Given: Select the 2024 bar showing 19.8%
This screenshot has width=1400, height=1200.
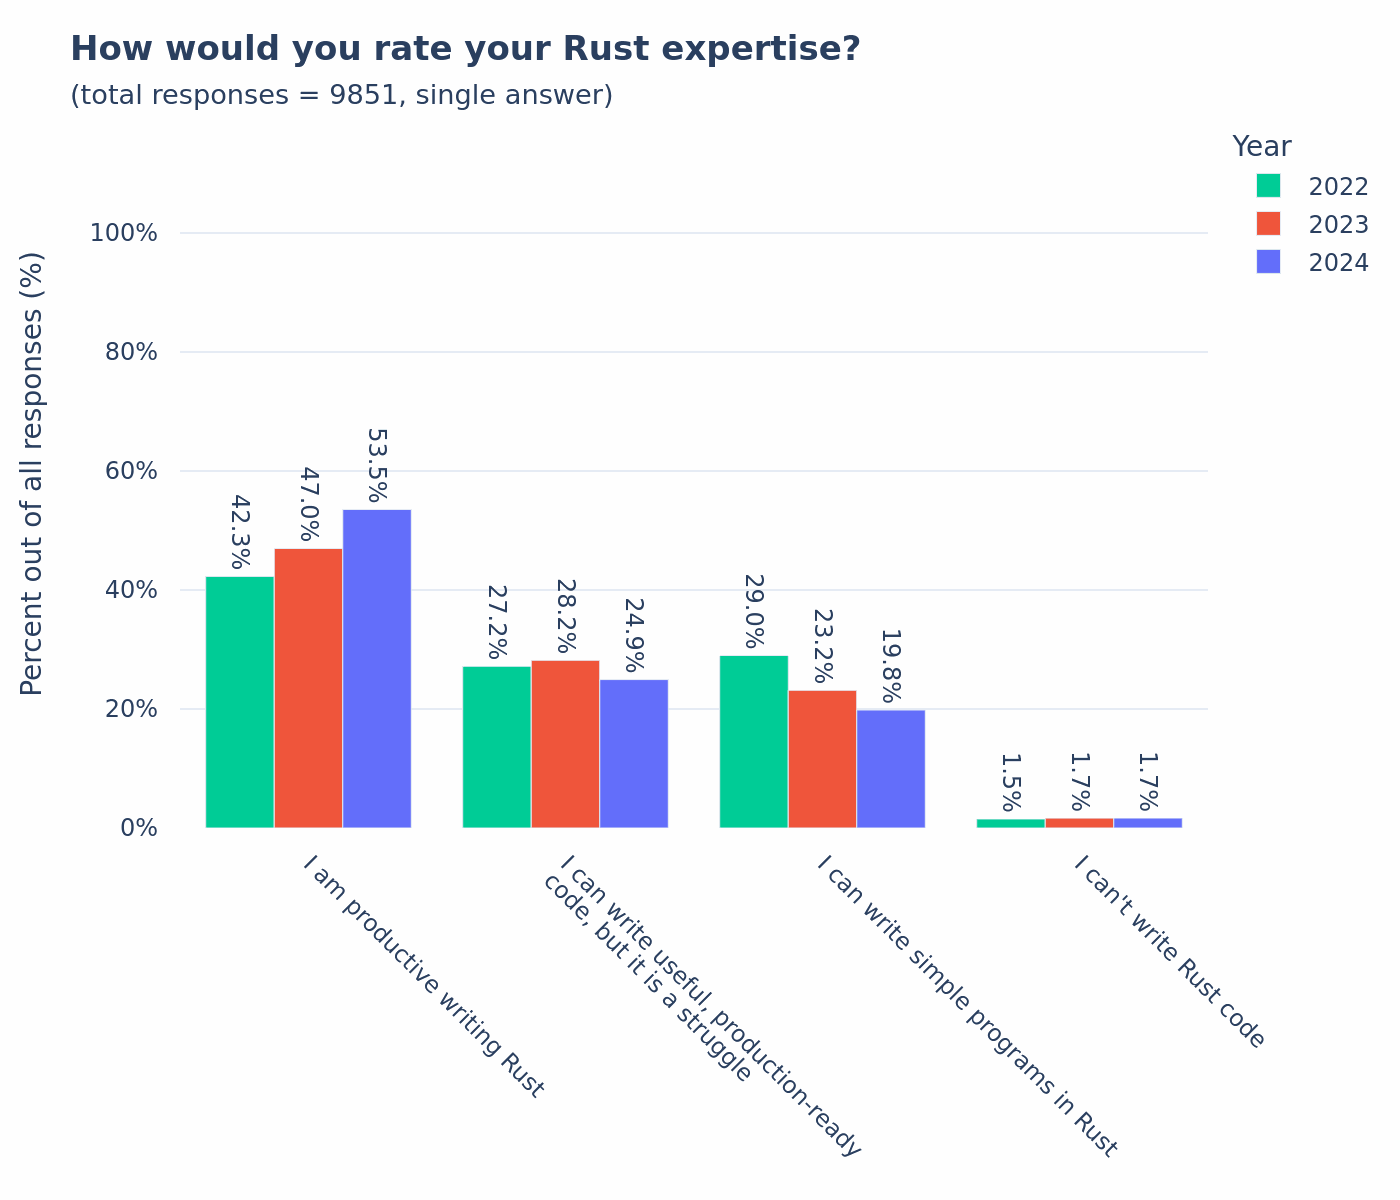Looking at the screenshot, I should pos(891,768).
